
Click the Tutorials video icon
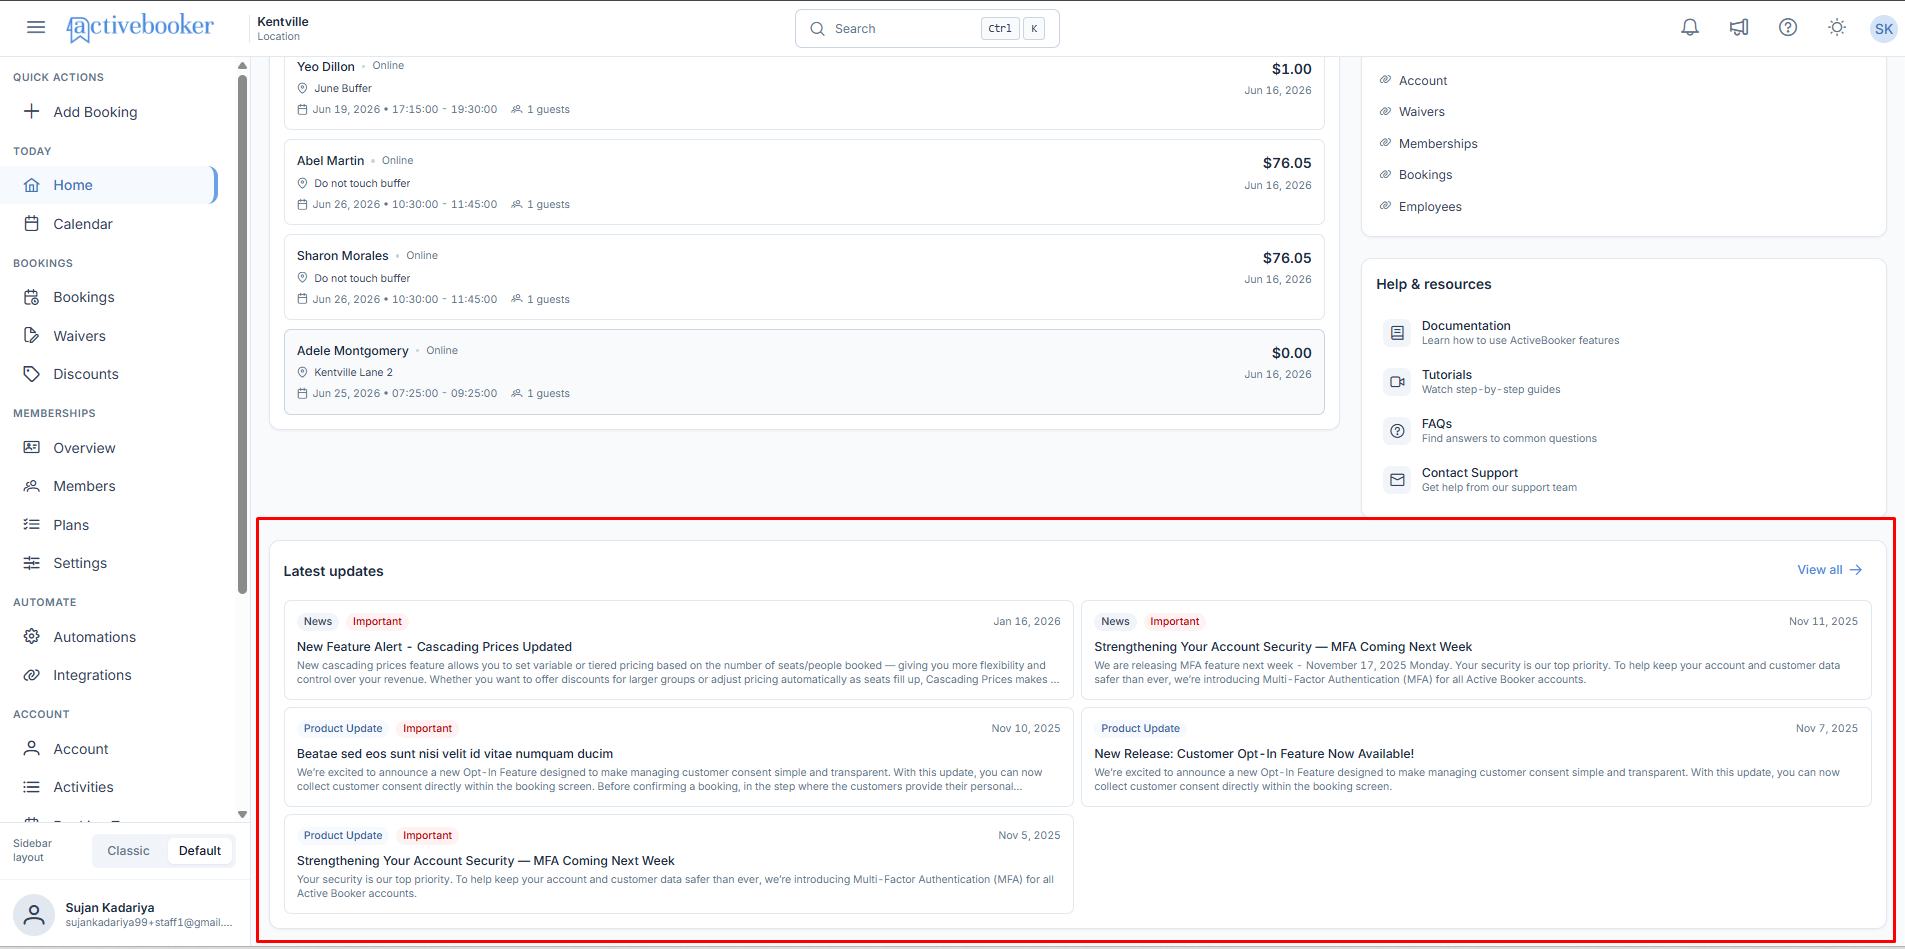tap(1397, 382)
